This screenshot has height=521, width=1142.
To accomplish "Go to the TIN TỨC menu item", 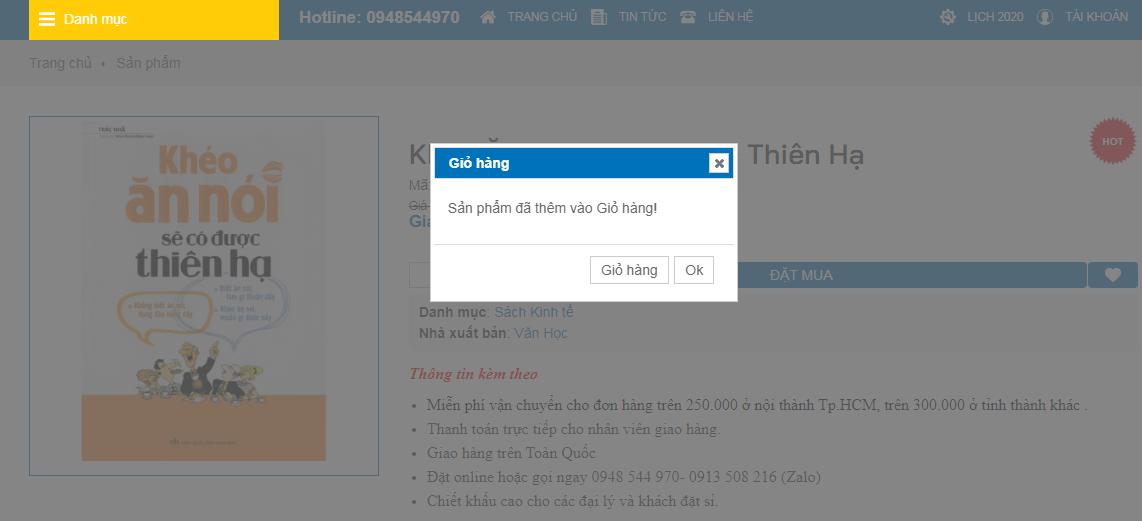I will 644,17.
